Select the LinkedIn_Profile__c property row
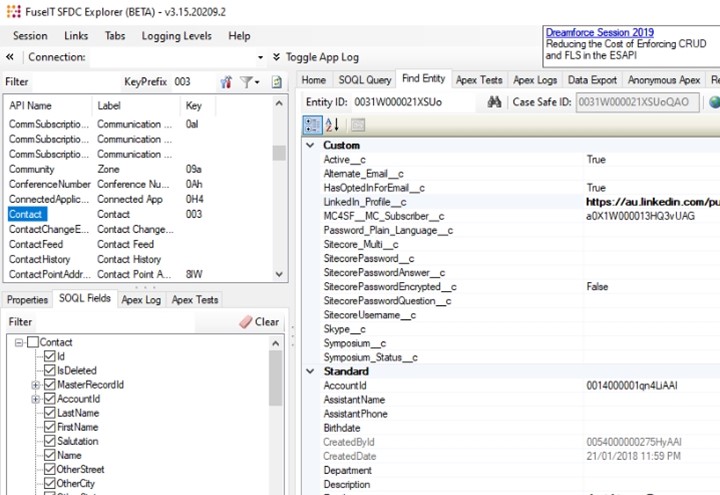This screenshot has width=720, height=495. tap(512, 202)
